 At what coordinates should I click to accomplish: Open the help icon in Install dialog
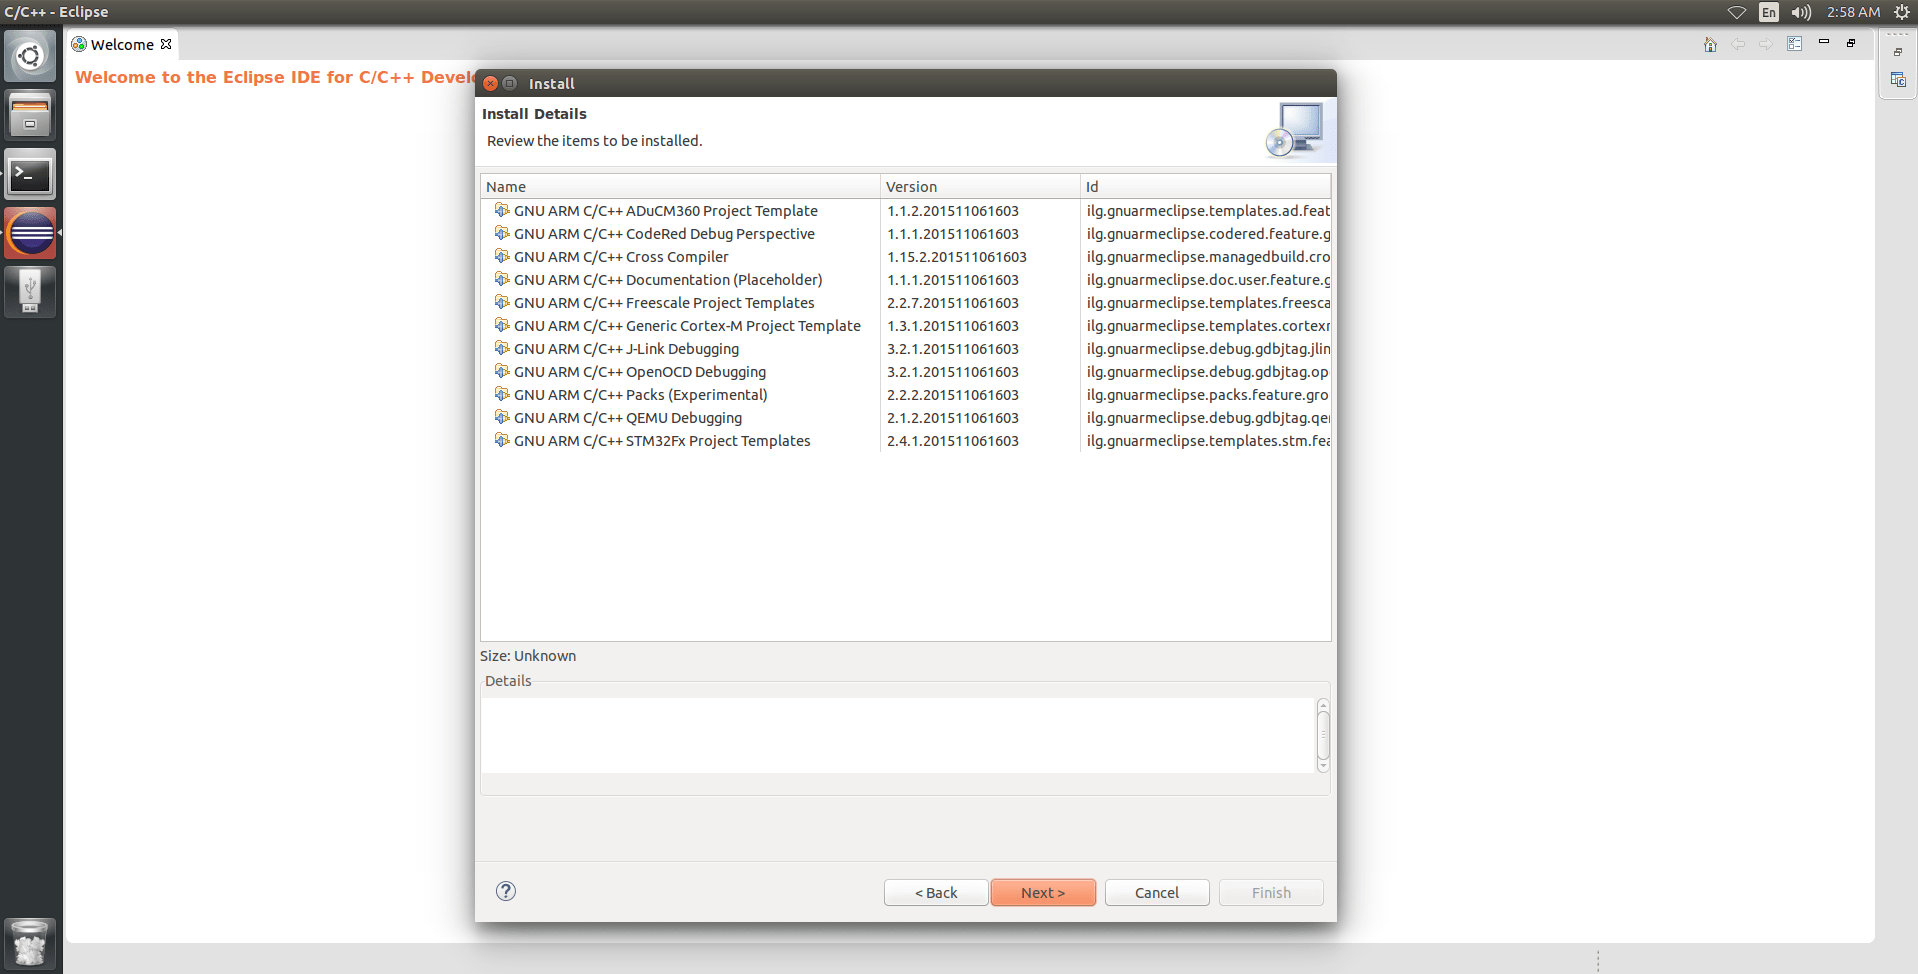coord(506,891)
